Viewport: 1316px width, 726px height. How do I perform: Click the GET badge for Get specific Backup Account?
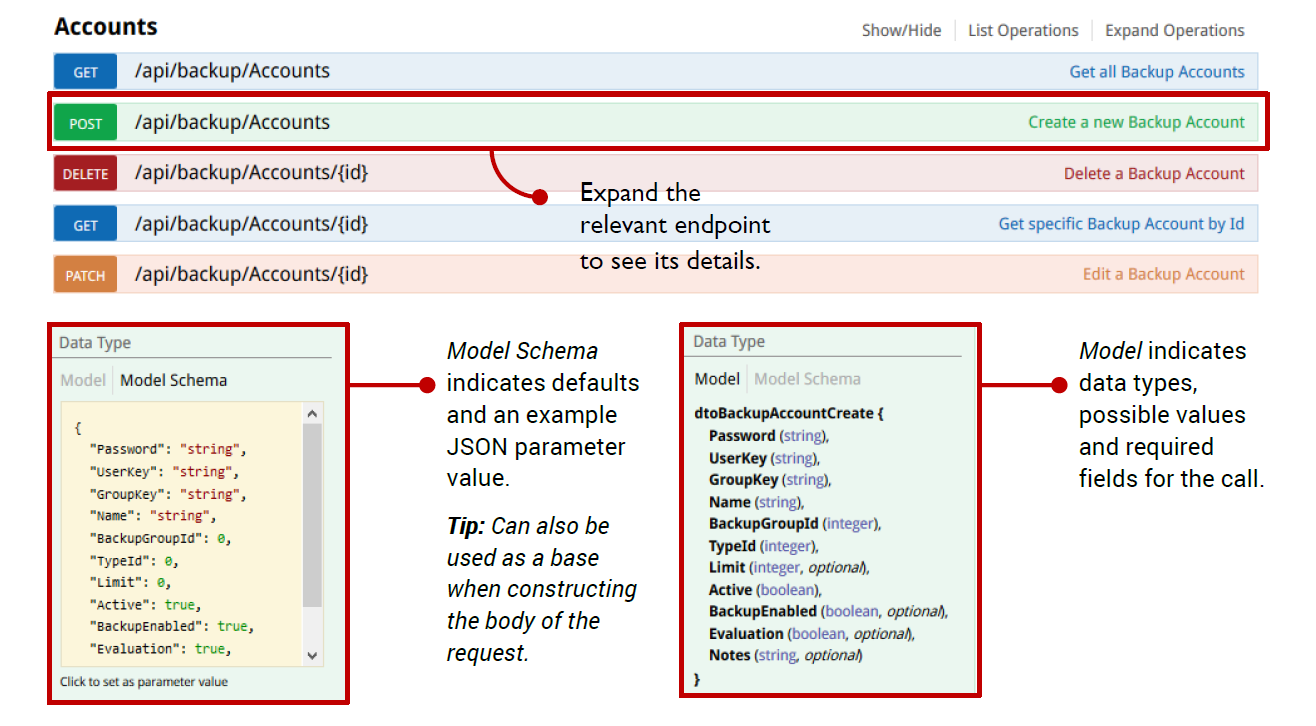tap(86, 225)
